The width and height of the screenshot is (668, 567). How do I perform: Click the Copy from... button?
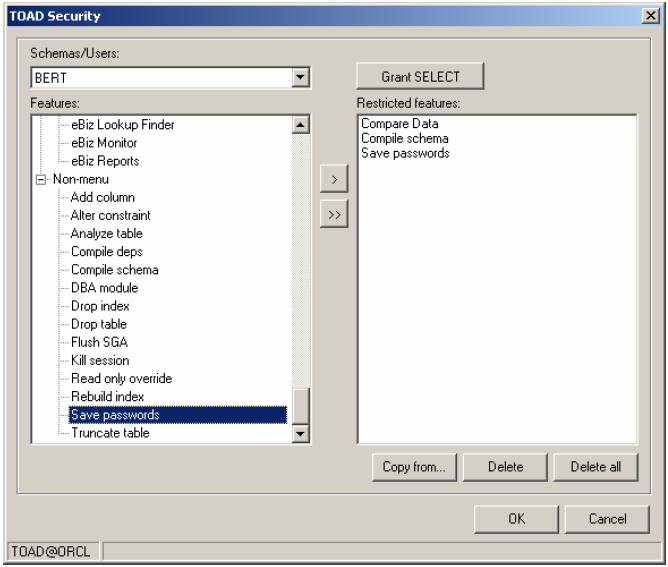click(x=414, y=467)
